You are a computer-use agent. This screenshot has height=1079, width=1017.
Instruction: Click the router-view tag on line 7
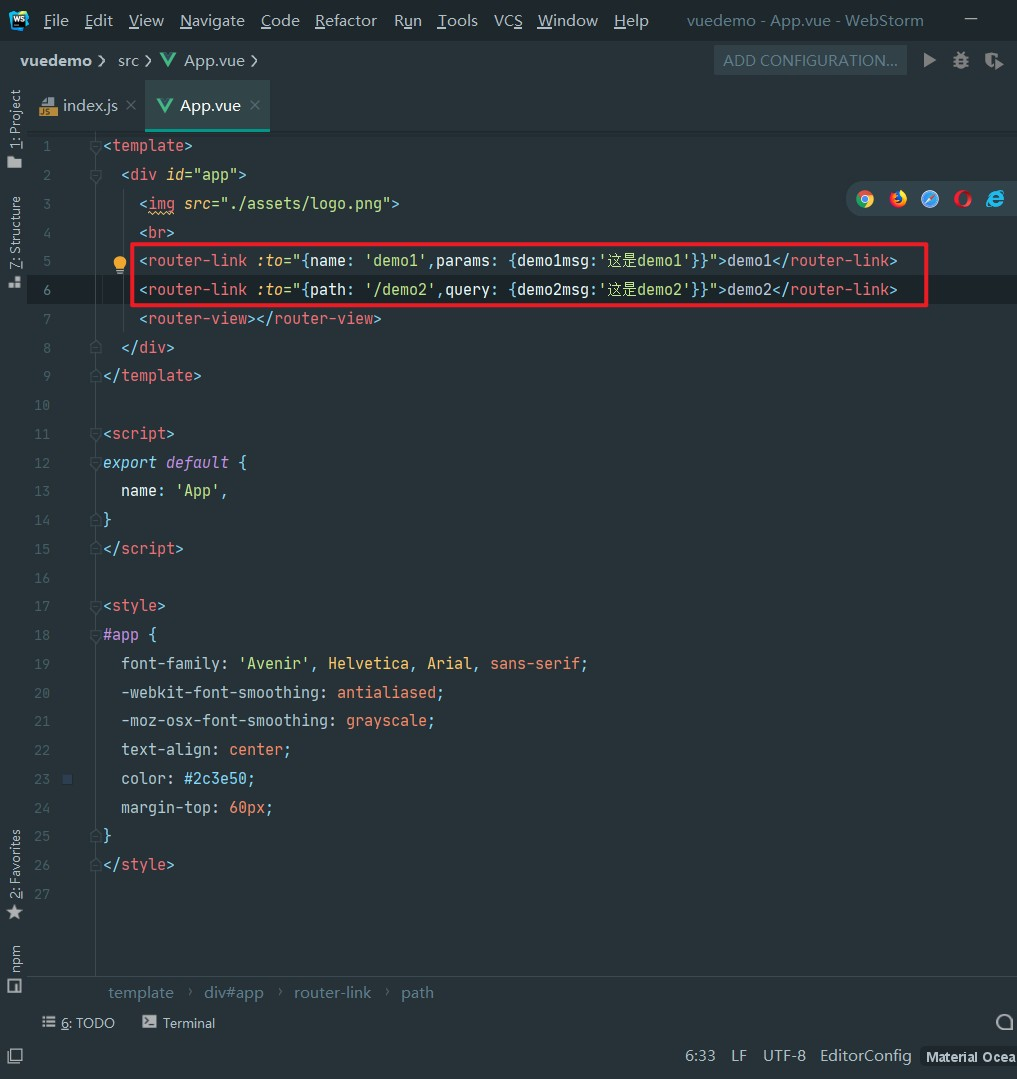pyautogui.click(x=260, y=319)
